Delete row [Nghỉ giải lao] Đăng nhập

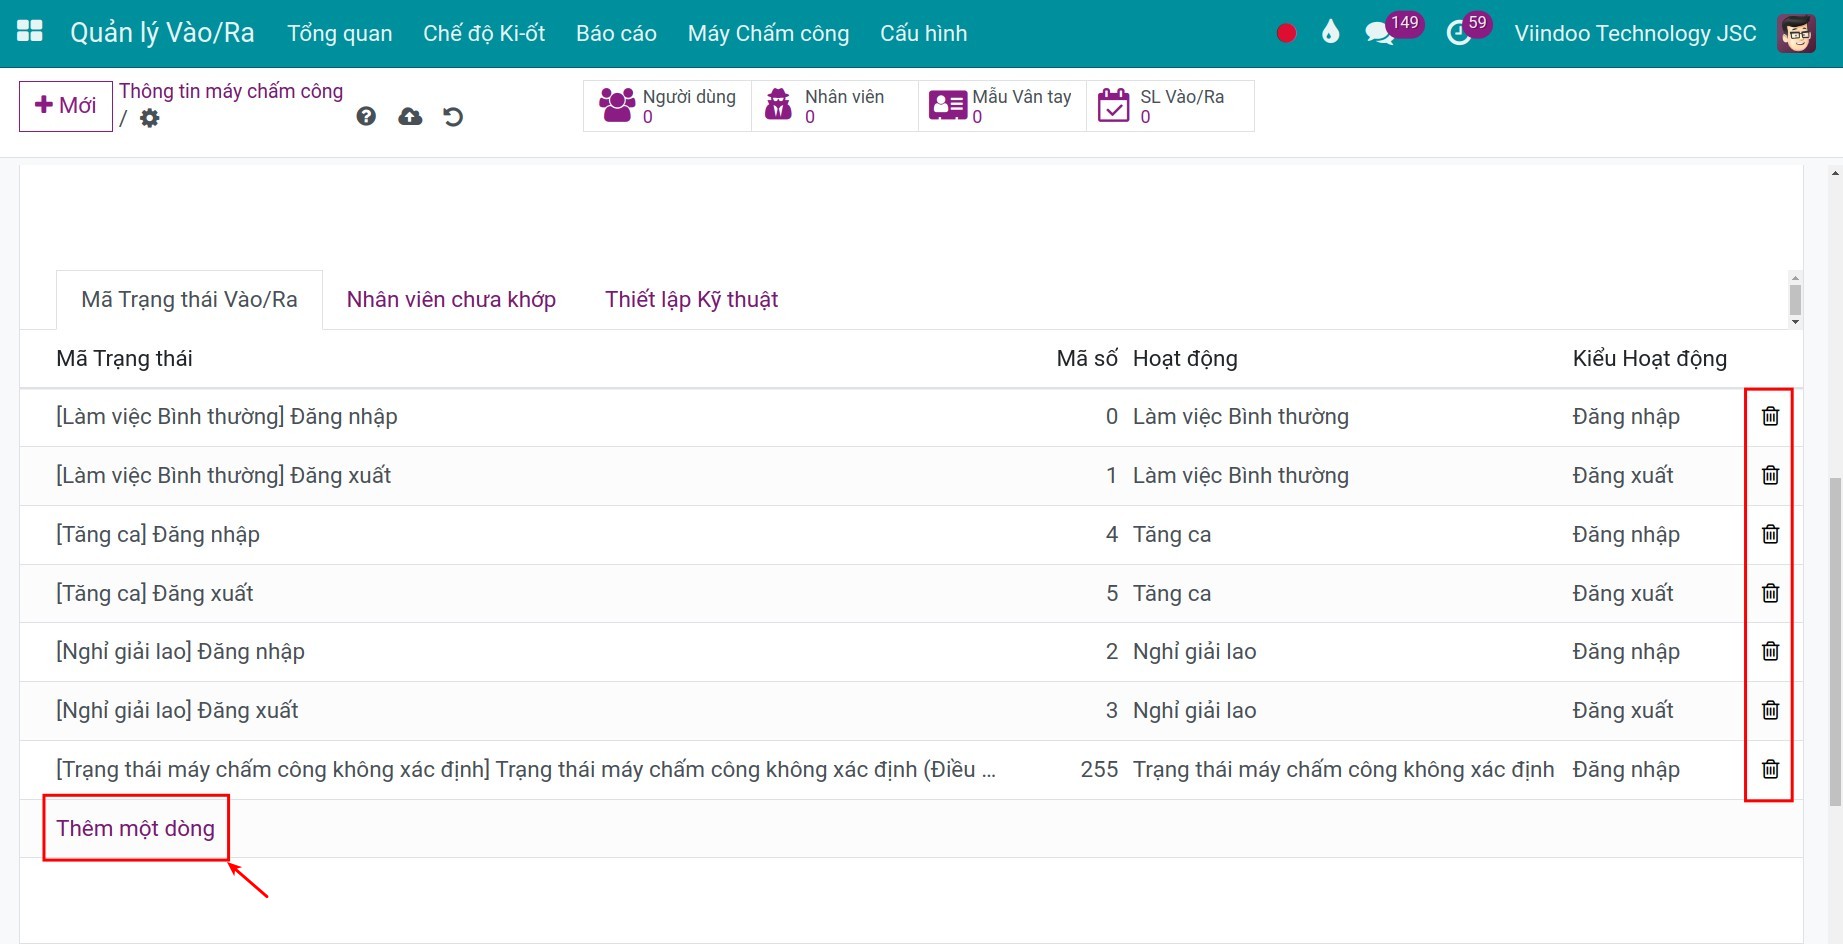1770,651
